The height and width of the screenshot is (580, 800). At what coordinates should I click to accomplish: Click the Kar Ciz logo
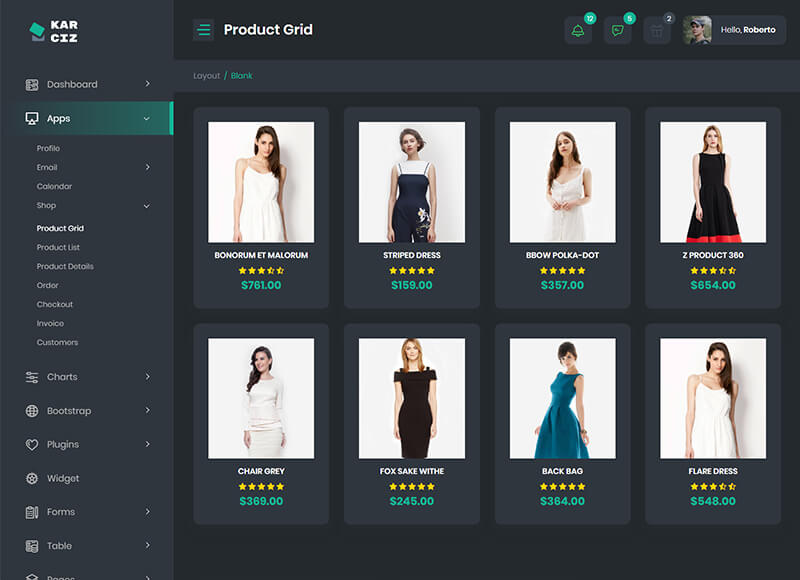[x=53, y=32]
